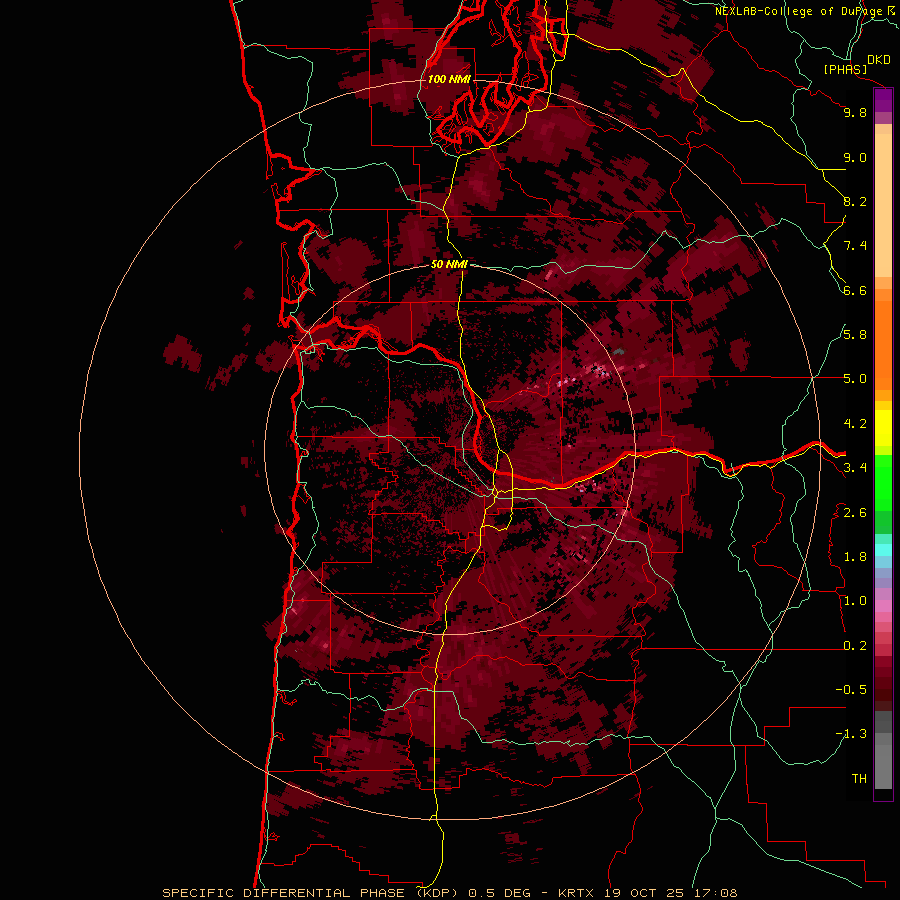The width and height of the screenshot is (900, 900).
Task: Click the DKD product code label
Action: pos(879,60)
